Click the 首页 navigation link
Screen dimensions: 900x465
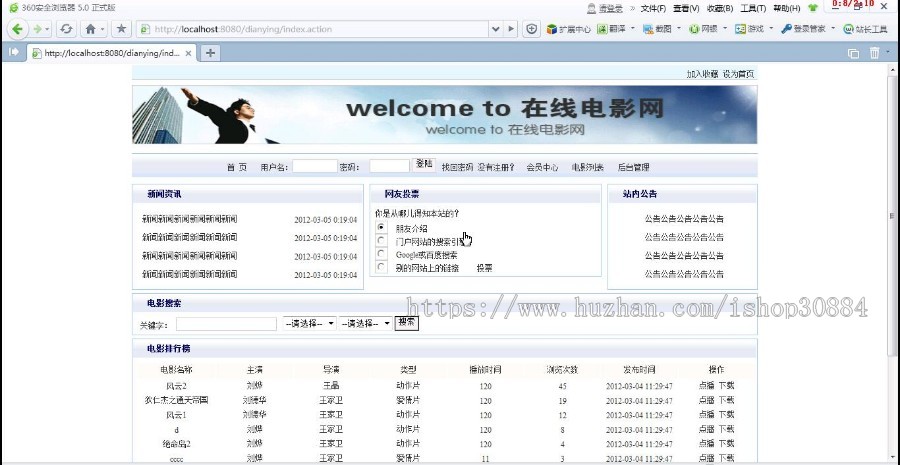pyautogui.click(x=237, y=168)
